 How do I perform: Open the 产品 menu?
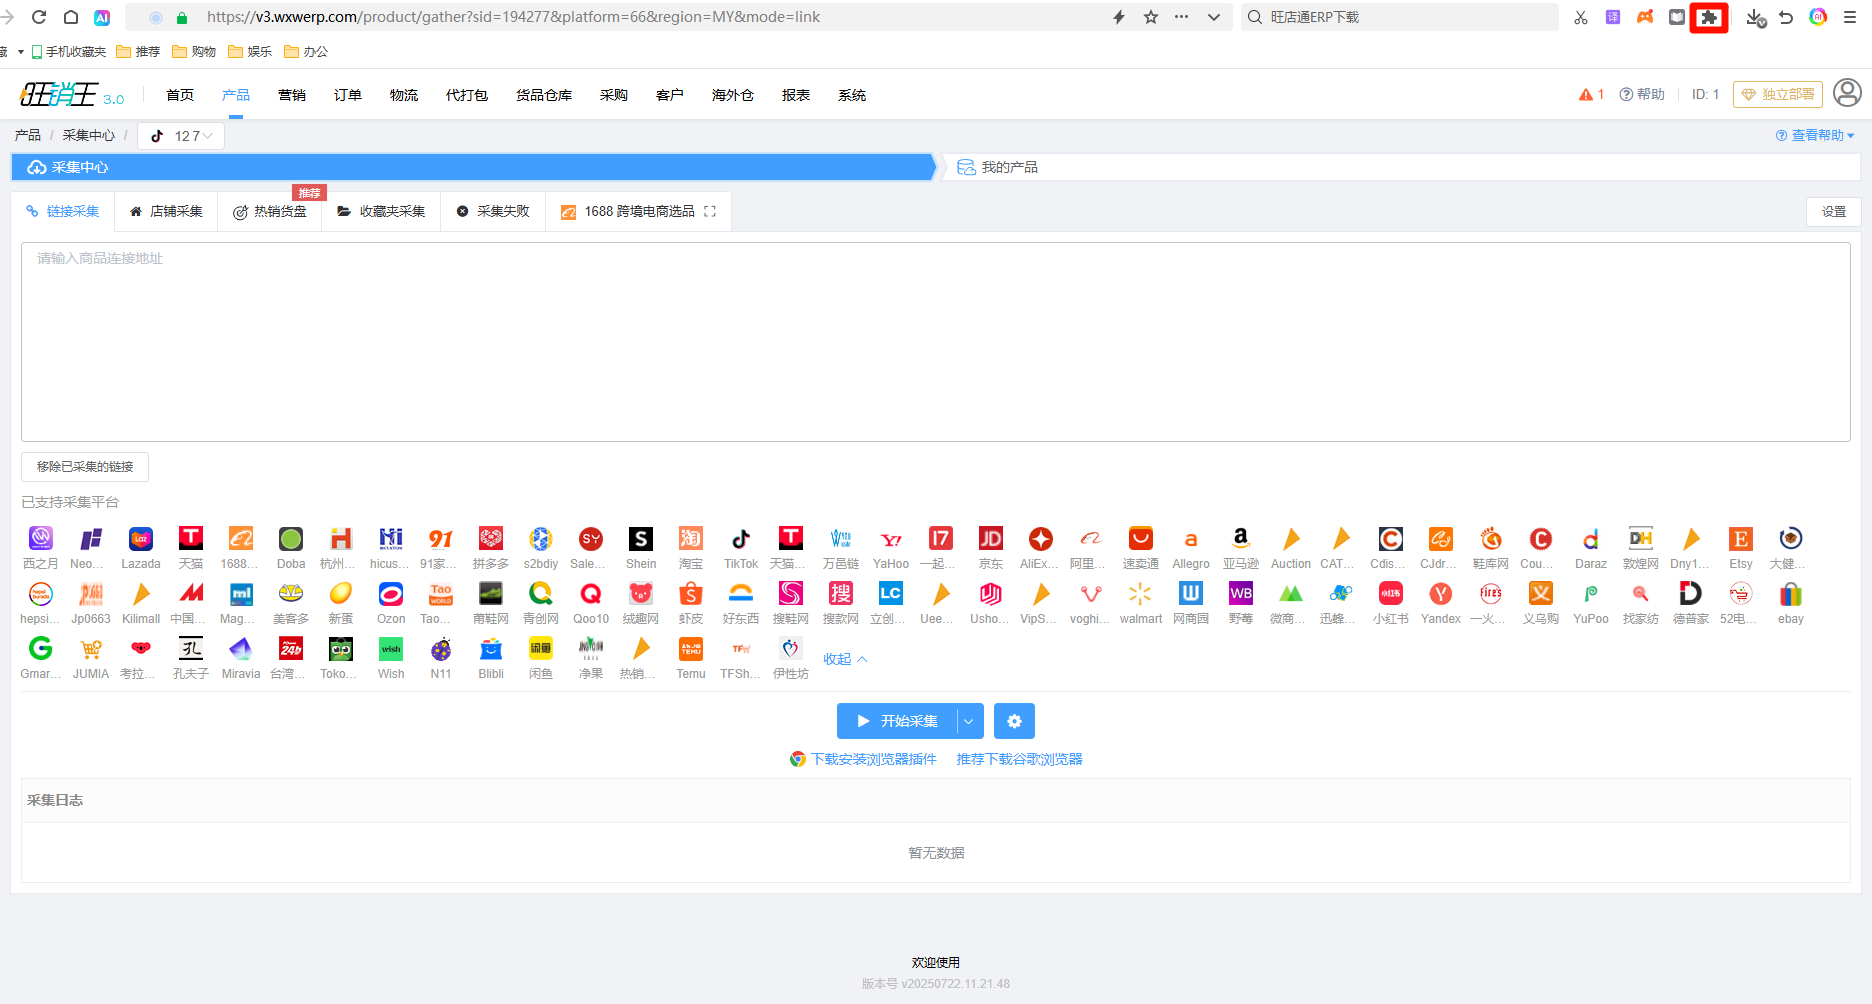(x=236, y=95)
